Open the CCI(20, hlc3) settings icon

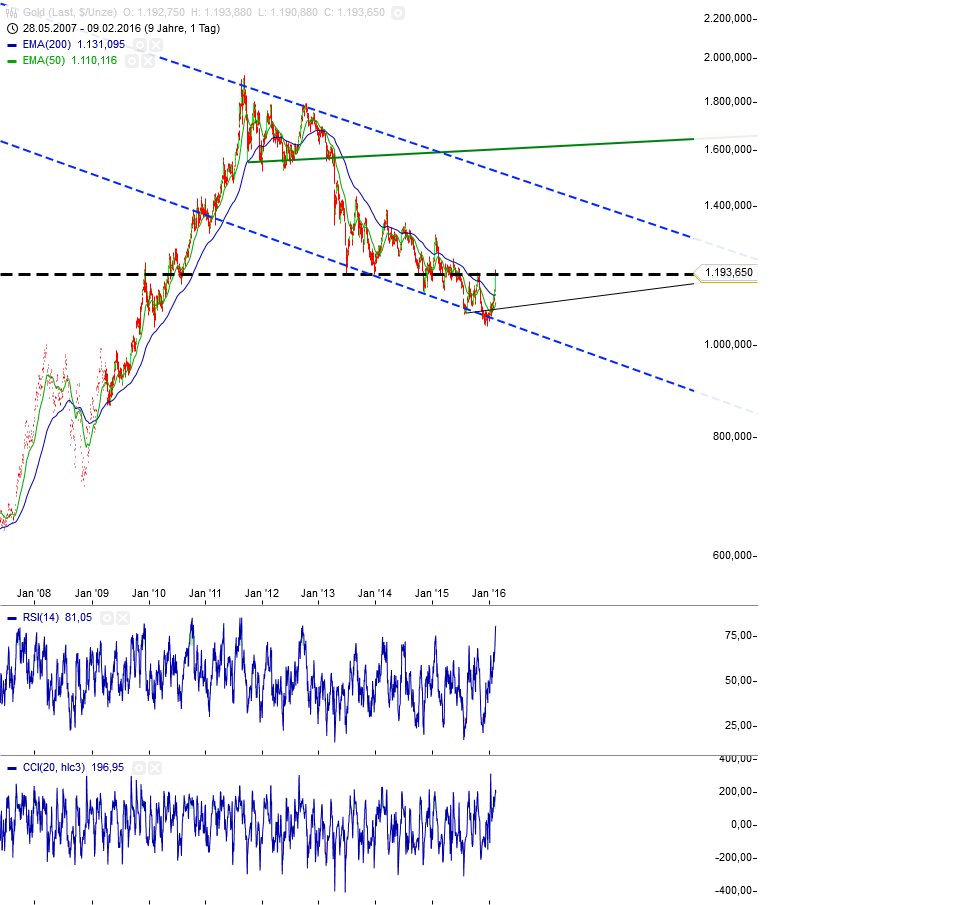click(x=139, y=768)
